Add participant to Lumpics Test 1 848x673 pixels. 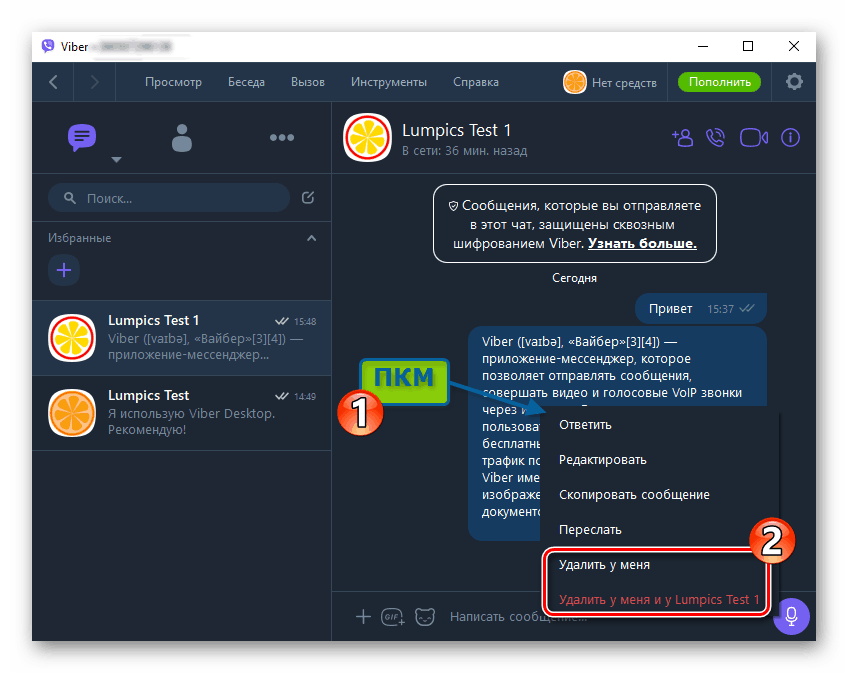tap(683, 137)
